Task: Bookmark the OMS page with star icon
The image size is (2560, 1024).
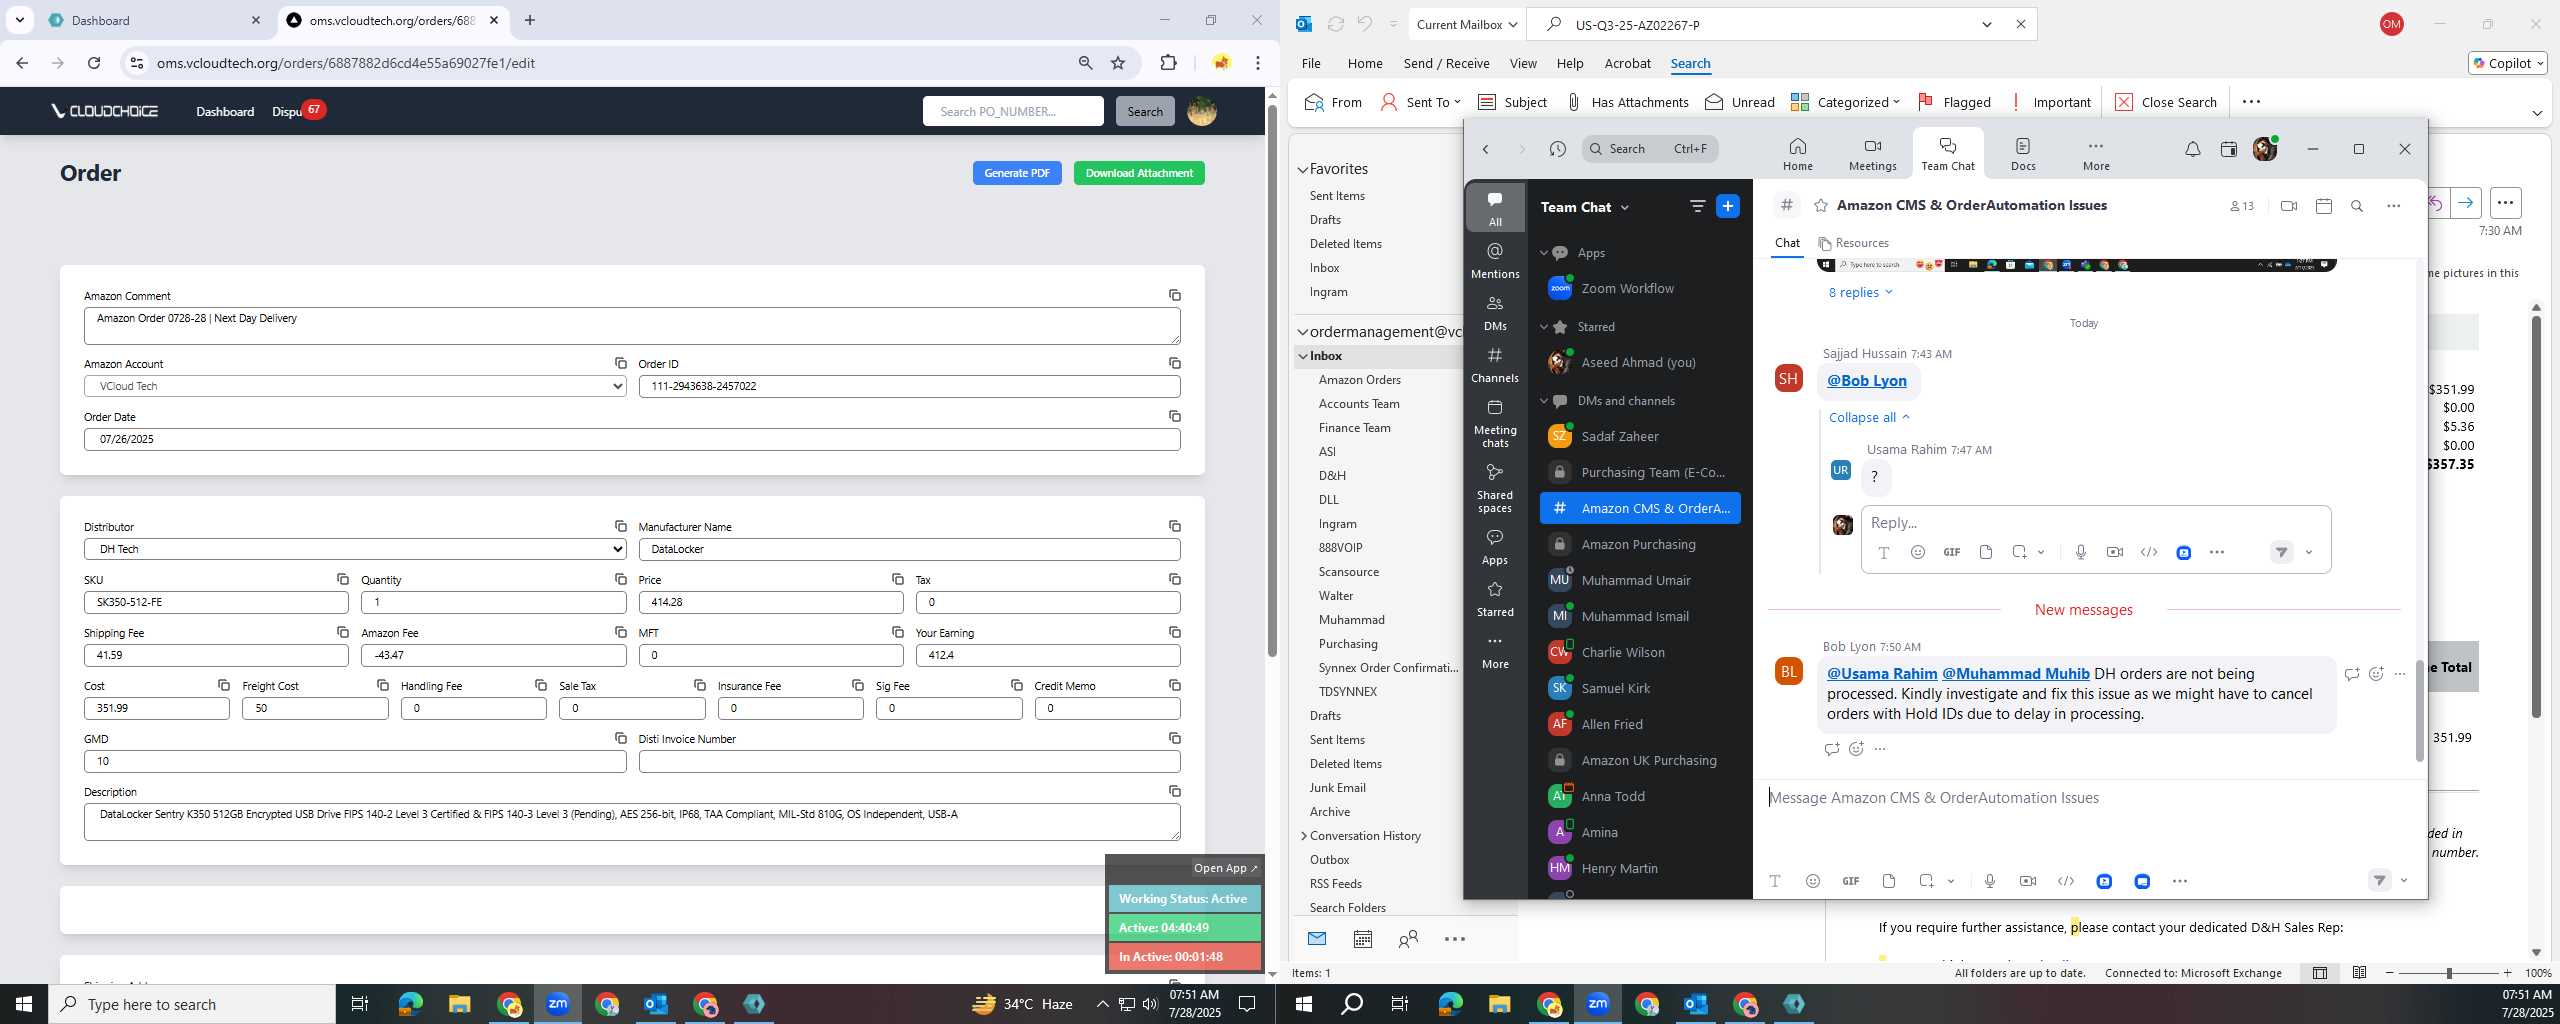Action: point(1118,63)
